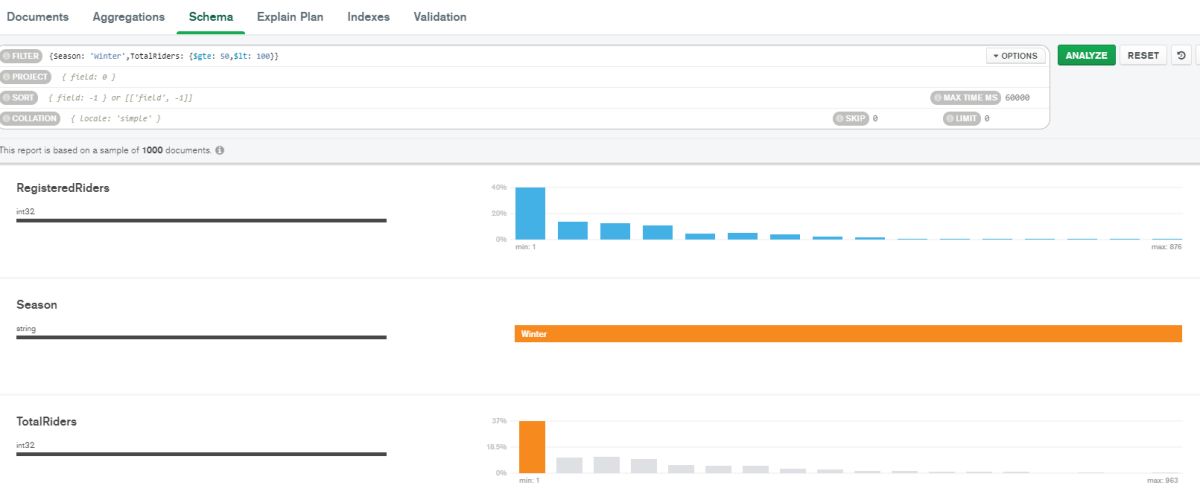Screen dimensions: 1200x494
Task: Click the Season field name
Action: 37,305
